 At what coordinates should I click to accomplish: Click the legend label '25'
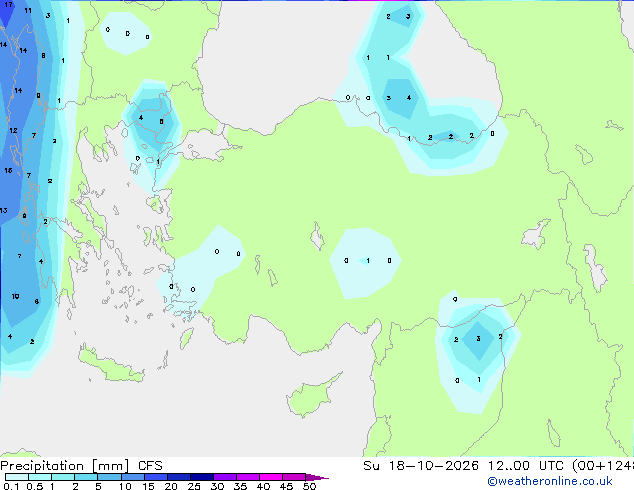point(194,486)
